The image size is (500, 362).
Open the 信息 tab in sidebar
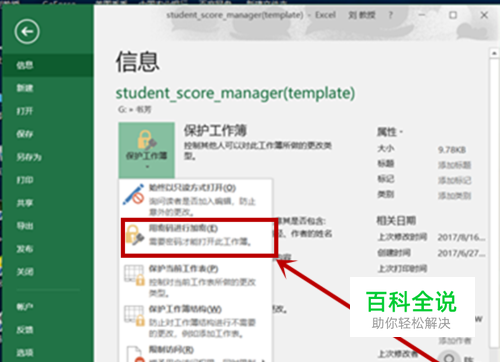pos(48,65)
